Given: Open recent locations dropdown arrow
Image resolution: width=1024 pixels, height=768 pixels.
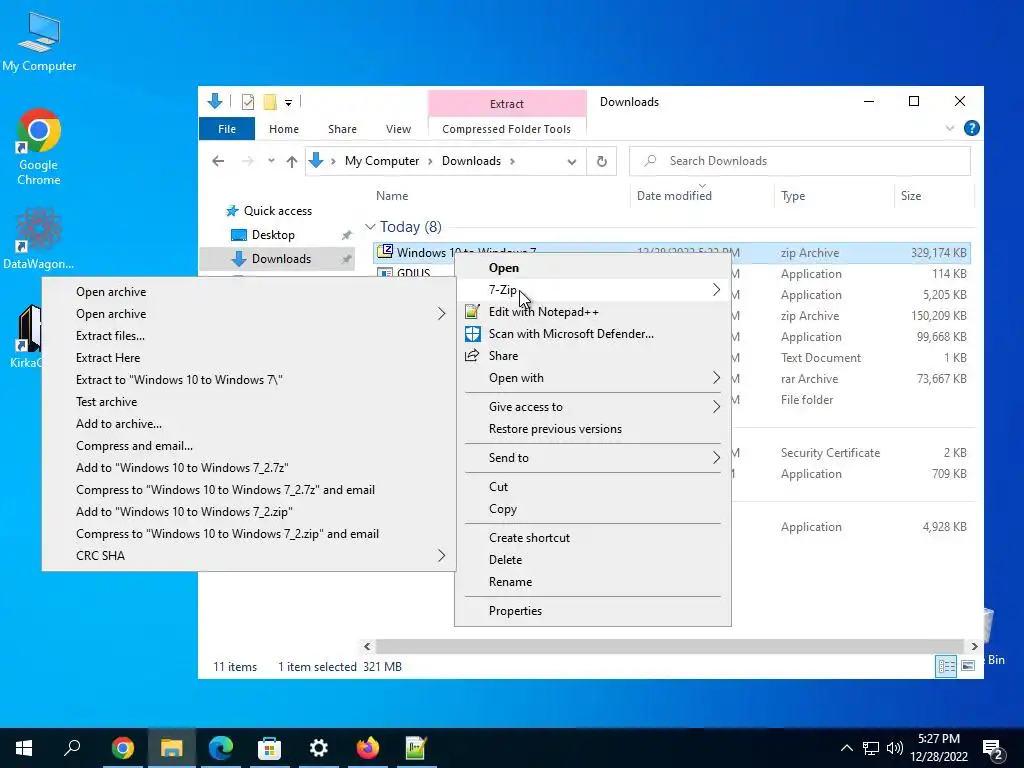Looking at the screenshot, I should tap(271, 161).
